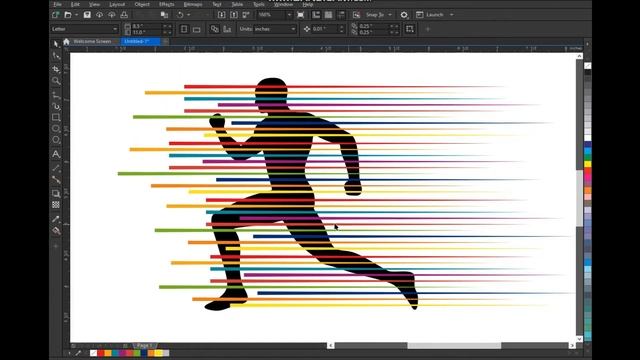Click the Open folder icon
Screen dimensions: 640x360
point(68,15)
